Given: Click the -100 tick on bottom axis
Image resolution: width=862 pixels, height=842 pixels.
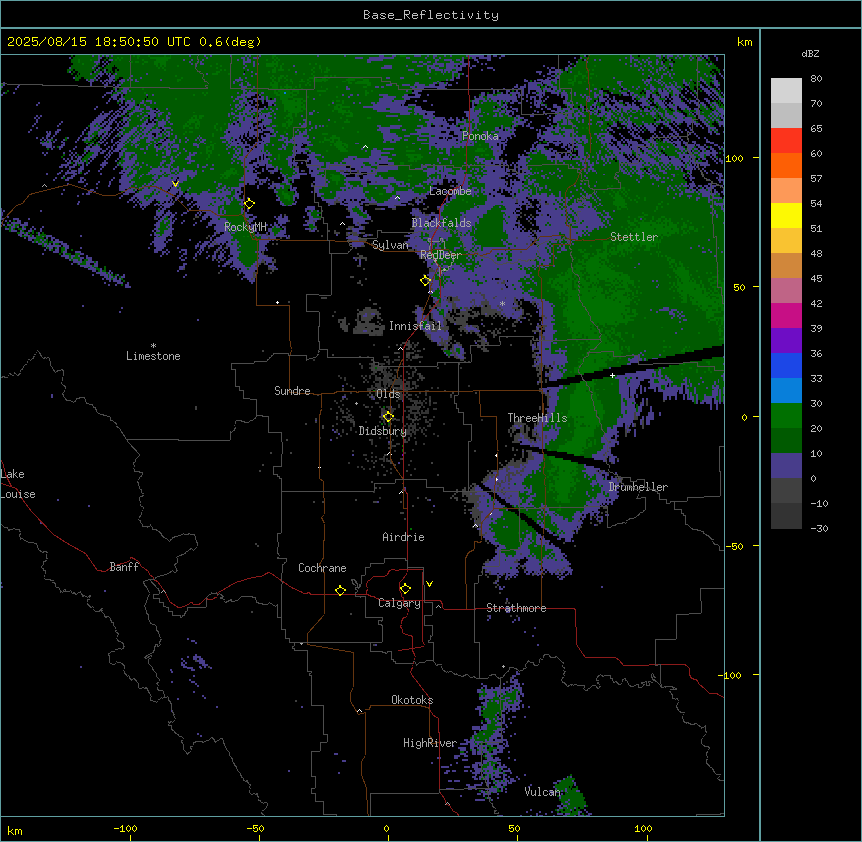Looking at the screenshot, I should tap(125, 828).
